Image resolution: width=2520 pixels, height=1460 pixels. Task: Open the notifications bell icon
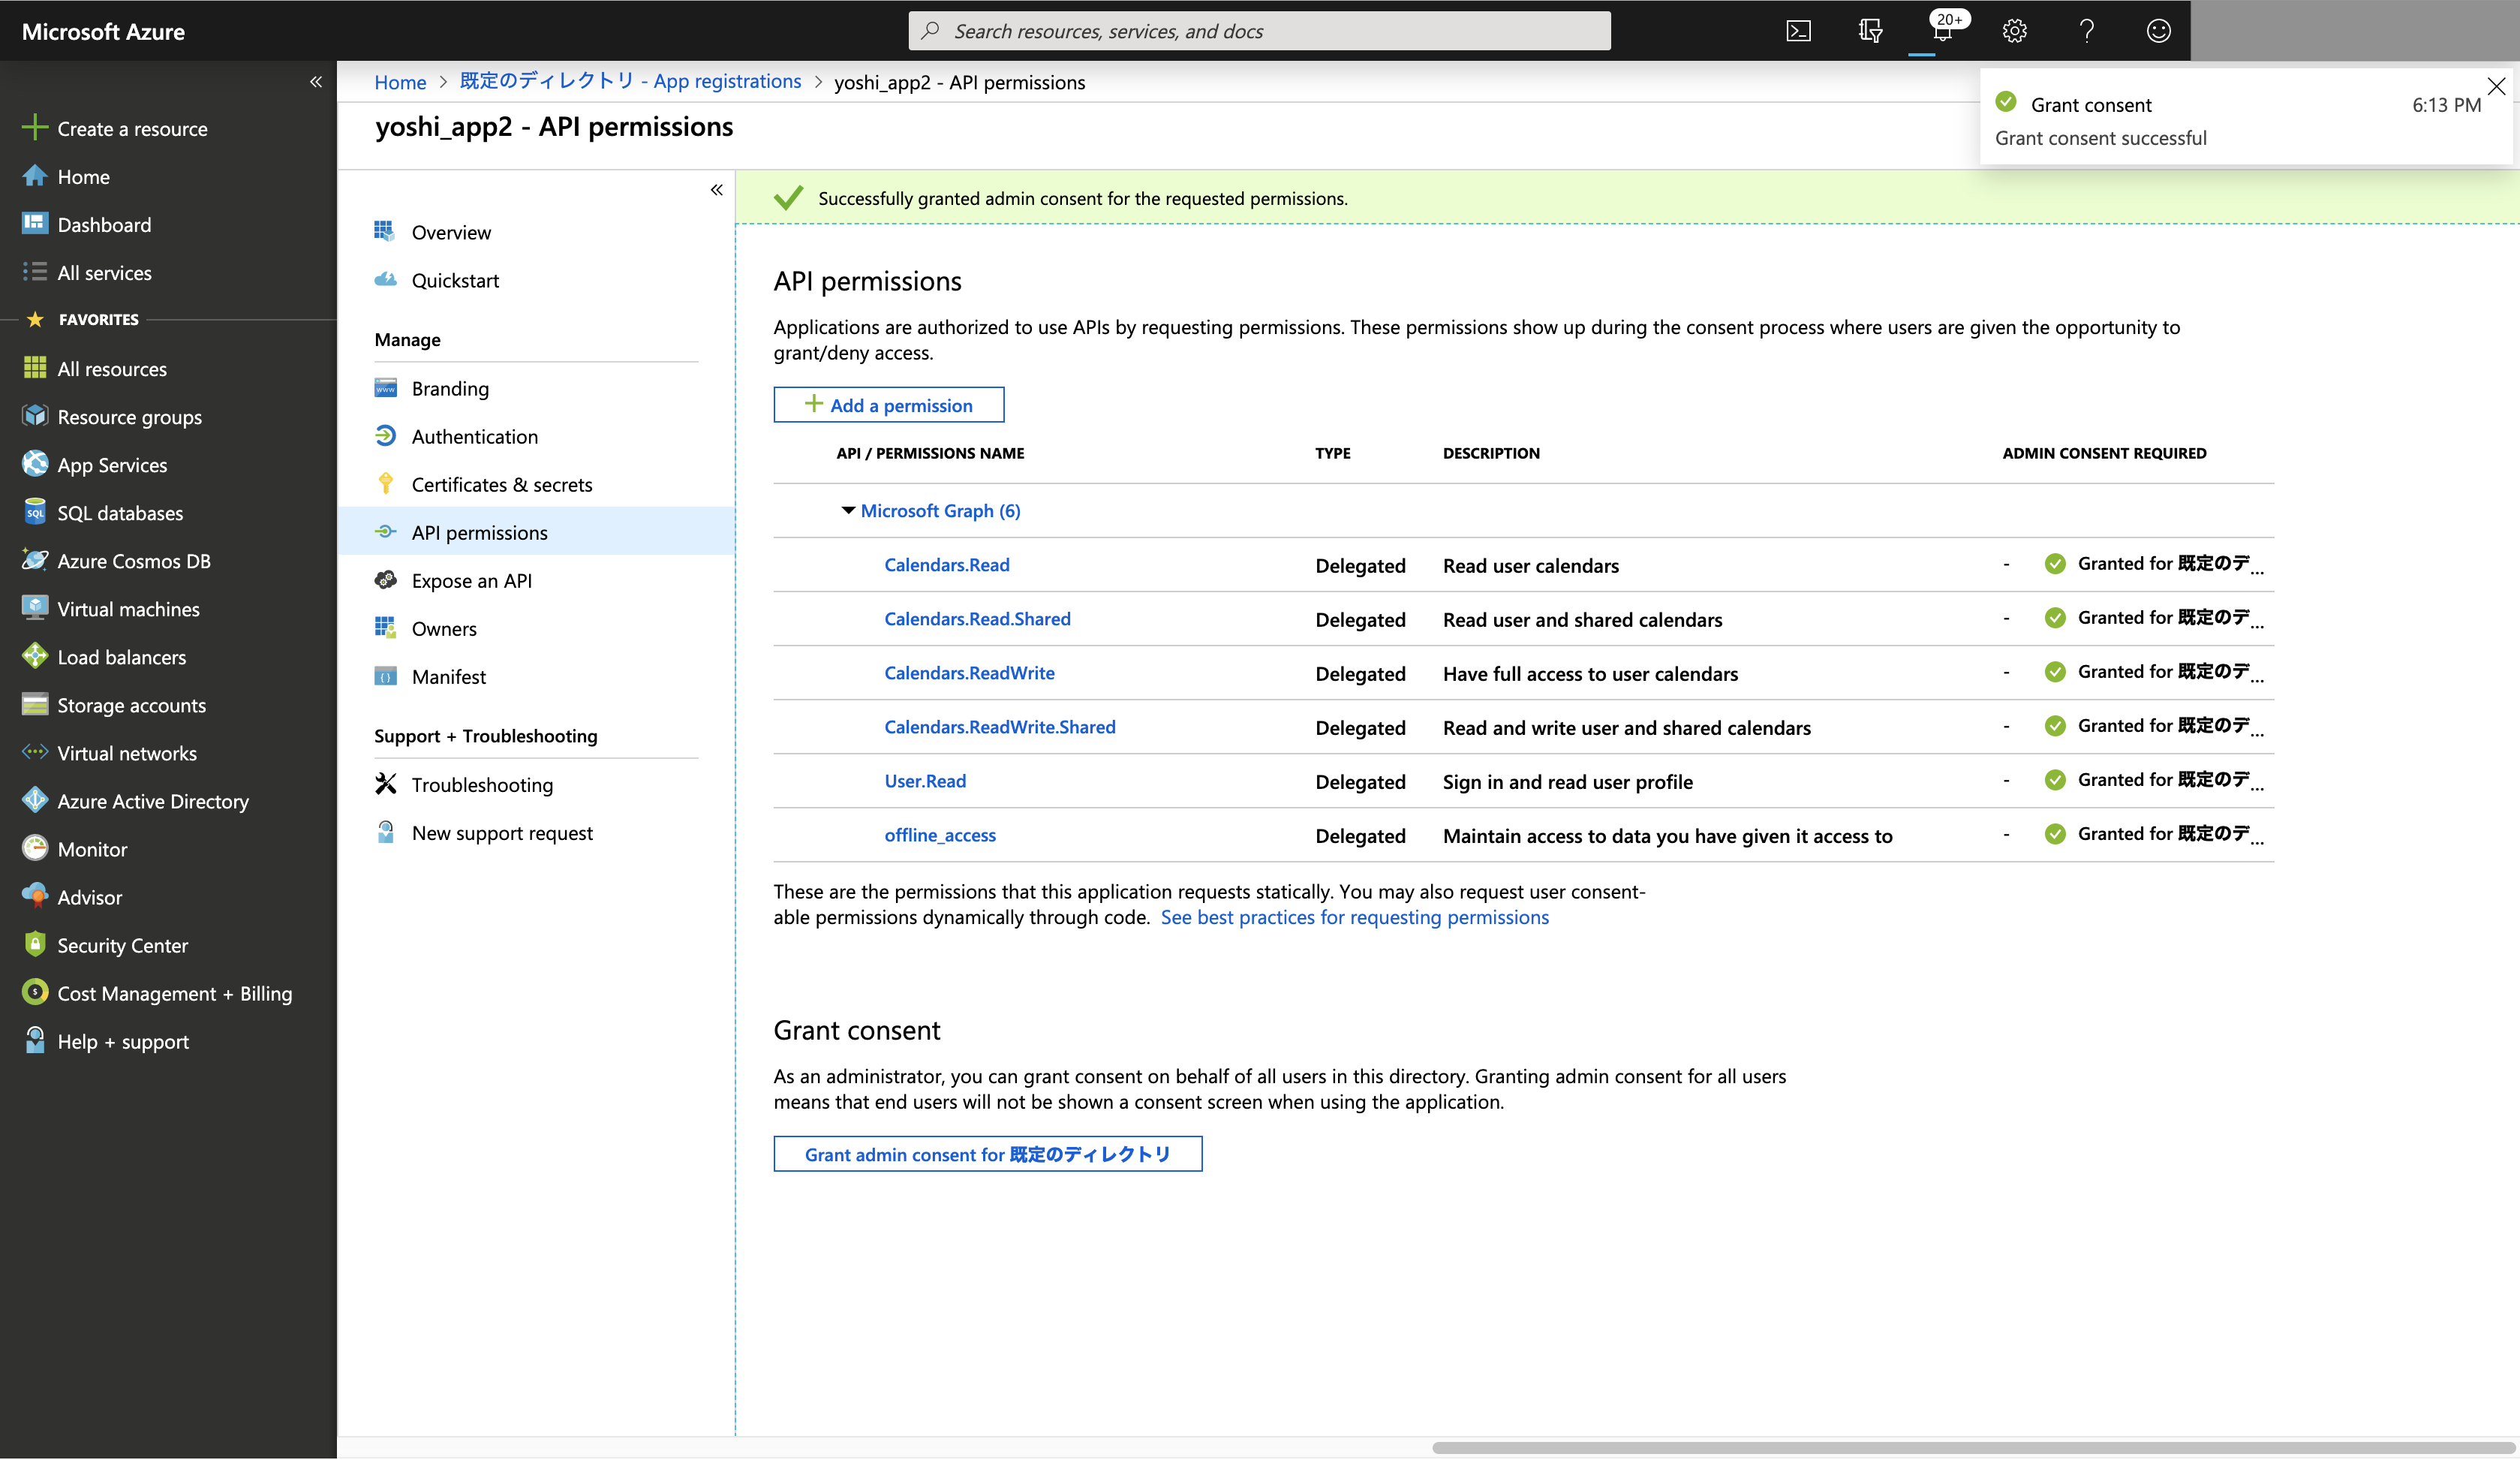pos(1942,31)
